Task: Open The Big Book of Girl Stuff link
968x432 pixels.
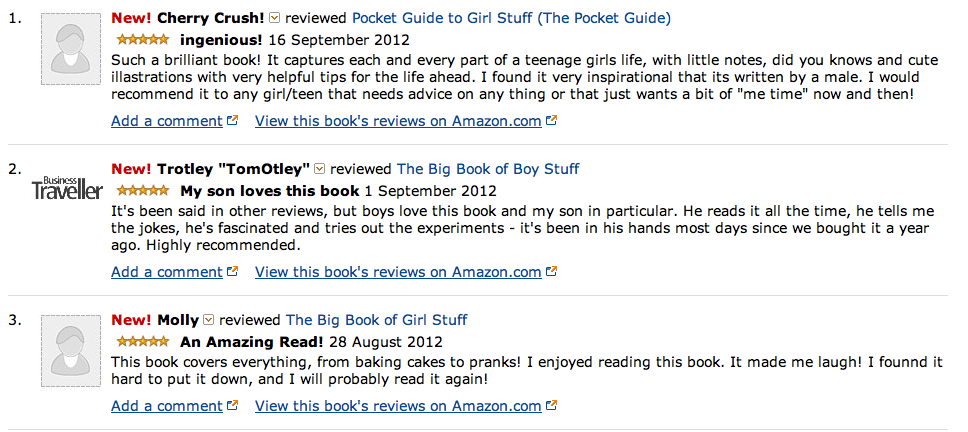Action: pos(376,320)
